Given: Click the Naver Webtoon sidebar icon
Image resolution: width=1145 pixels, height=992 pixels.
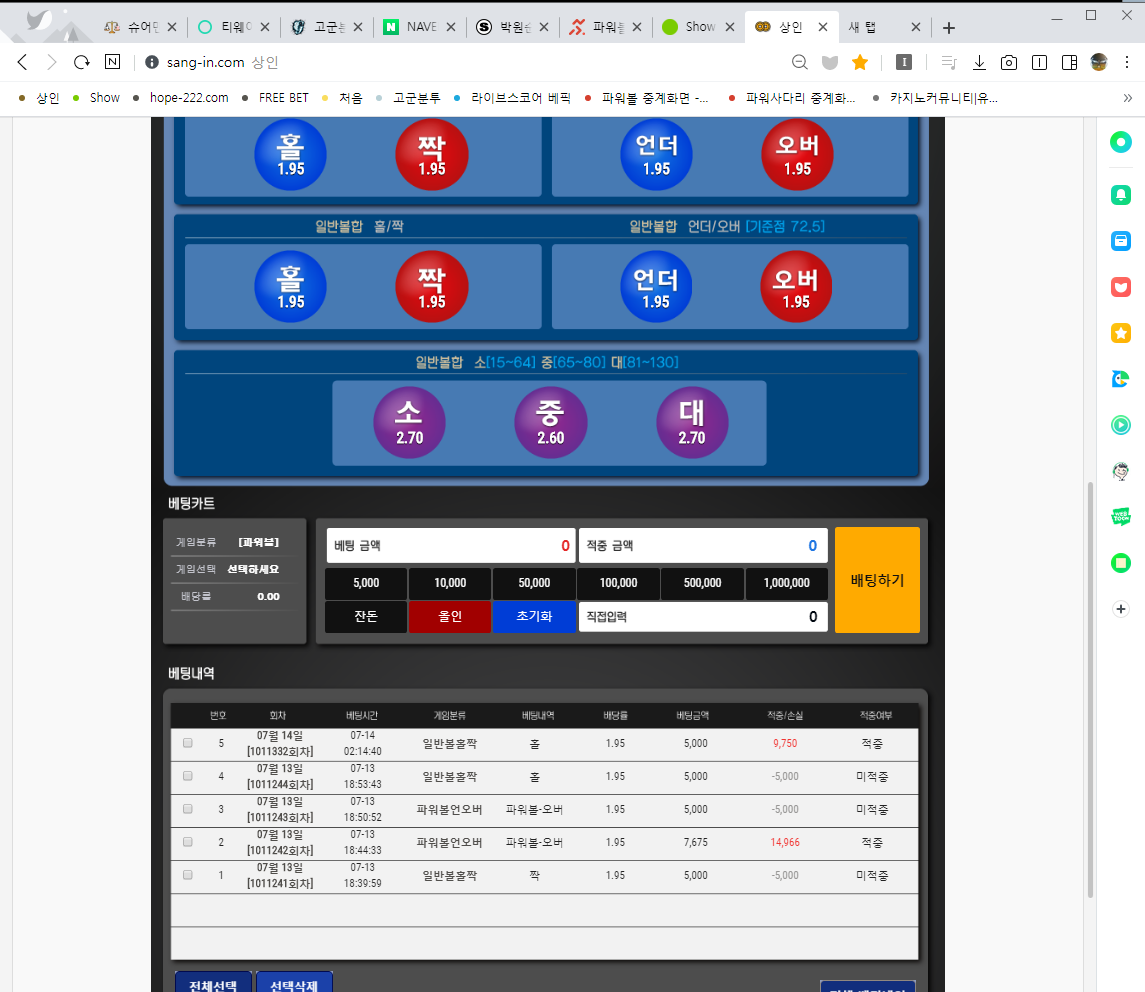Looking at the screenshot, I should [1121, 517].
